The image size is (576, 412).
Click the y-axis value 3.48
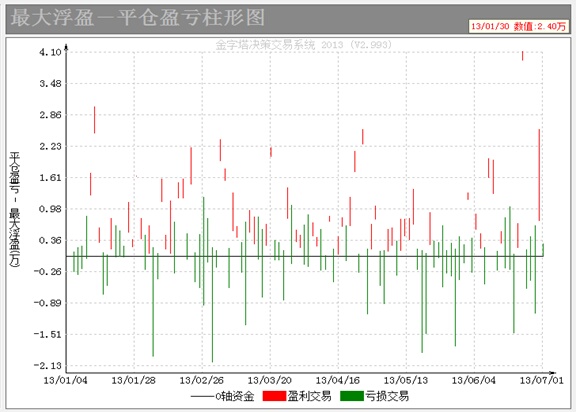coord(50,83)
